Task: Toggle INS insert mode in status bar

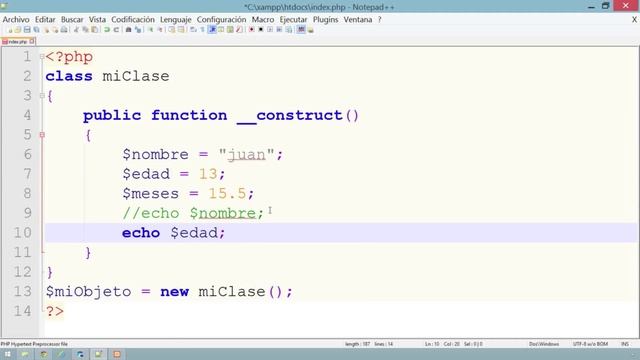Action: [x=625, y=344]
